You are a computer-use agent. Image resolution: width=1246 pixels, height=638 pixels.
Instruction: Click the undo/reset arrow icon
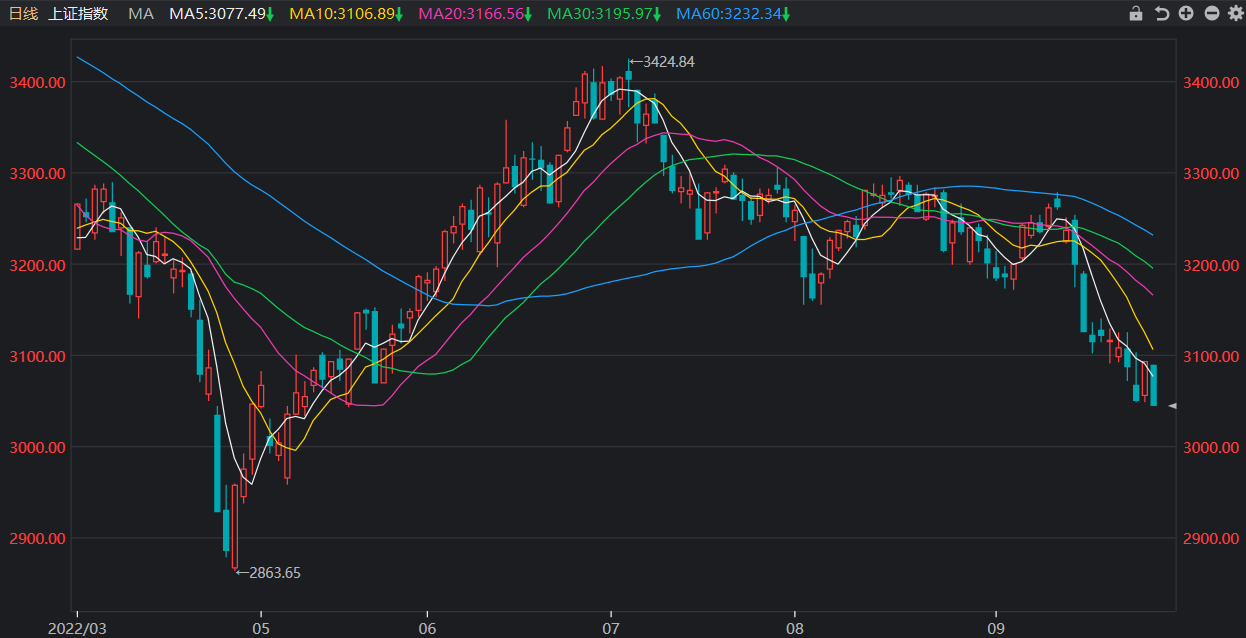pos(1161,14)
